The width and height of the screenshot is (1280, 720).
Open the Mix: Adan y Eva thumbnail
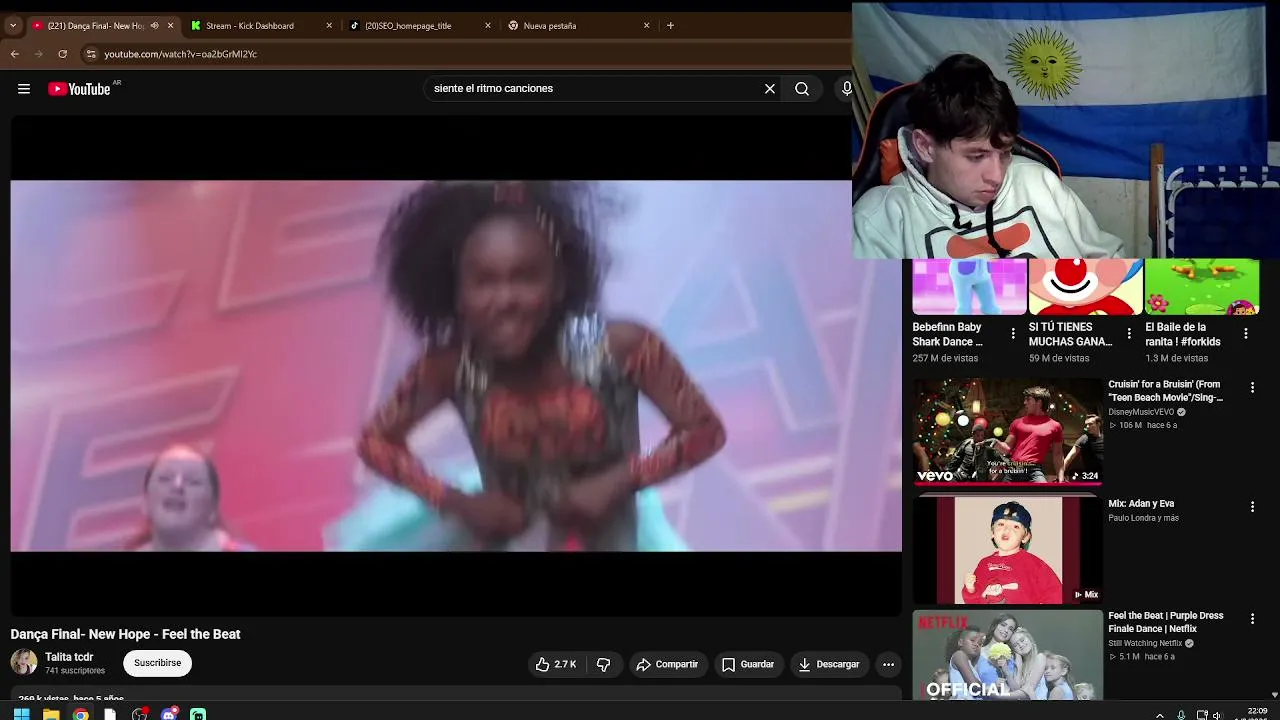(1008, 550)
